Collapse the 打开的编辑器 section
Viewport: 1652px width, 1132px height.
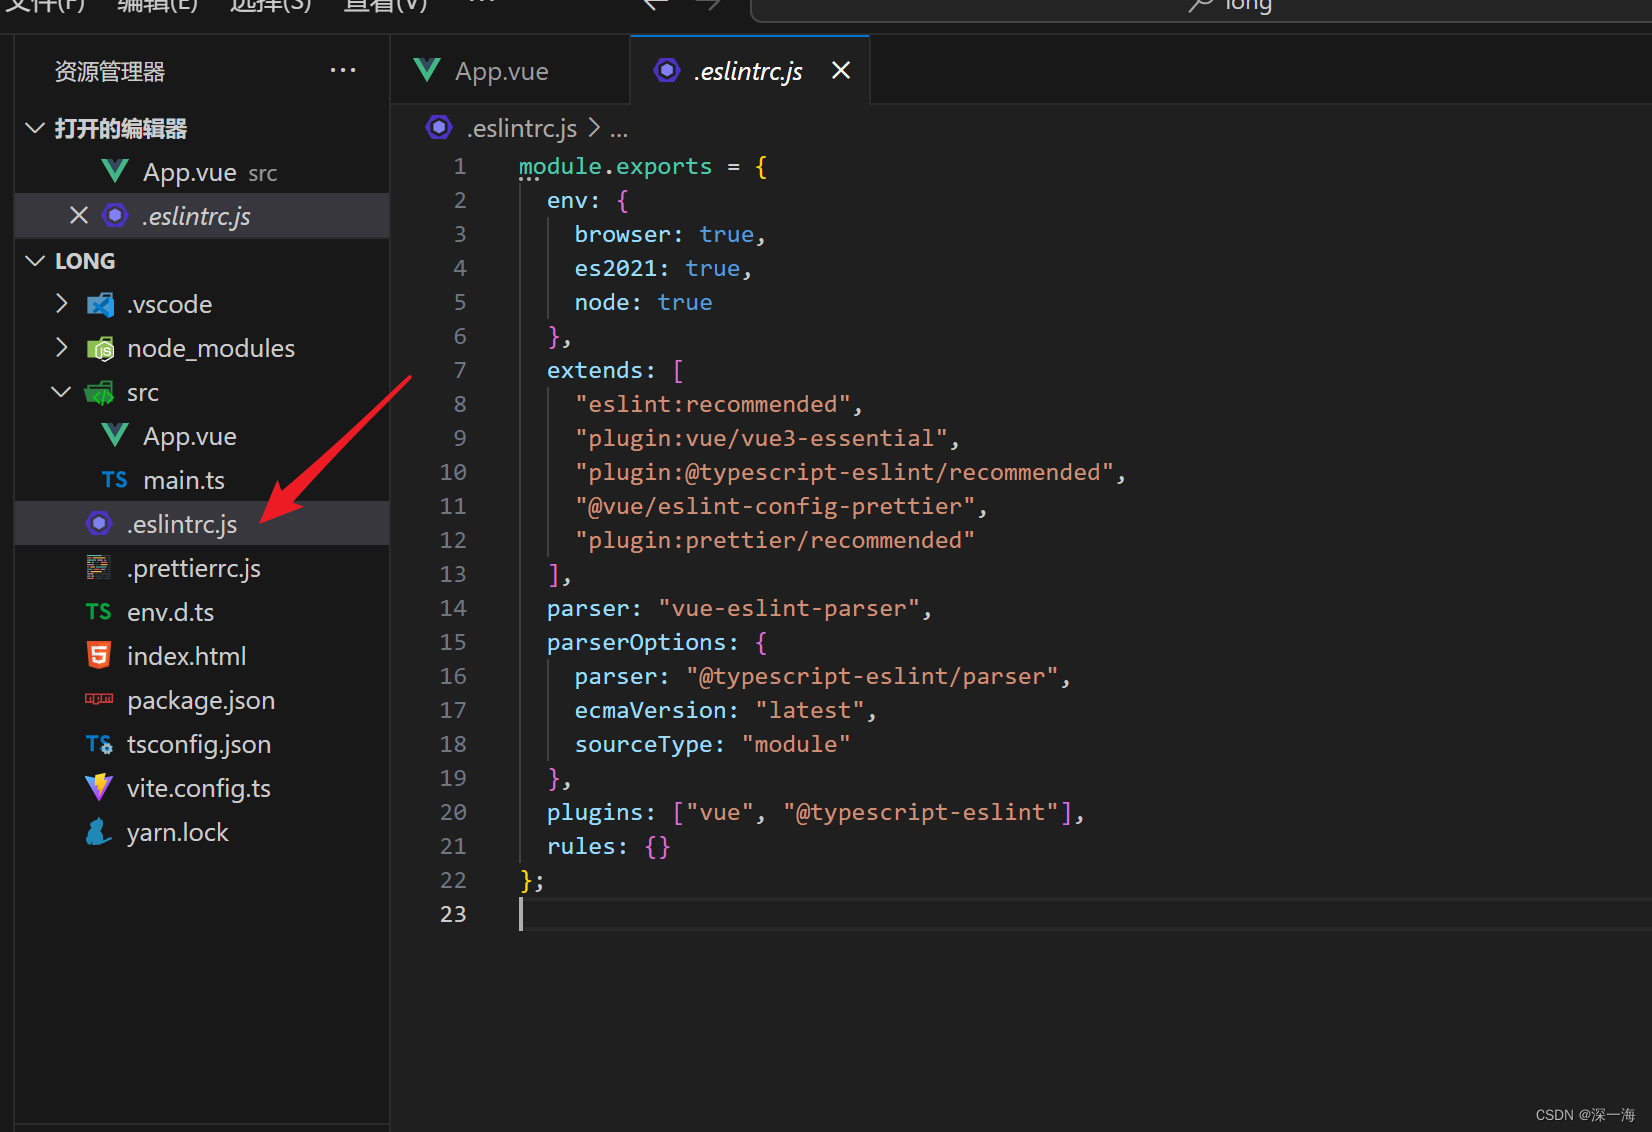pyautogui.click(x=34, y=128)
